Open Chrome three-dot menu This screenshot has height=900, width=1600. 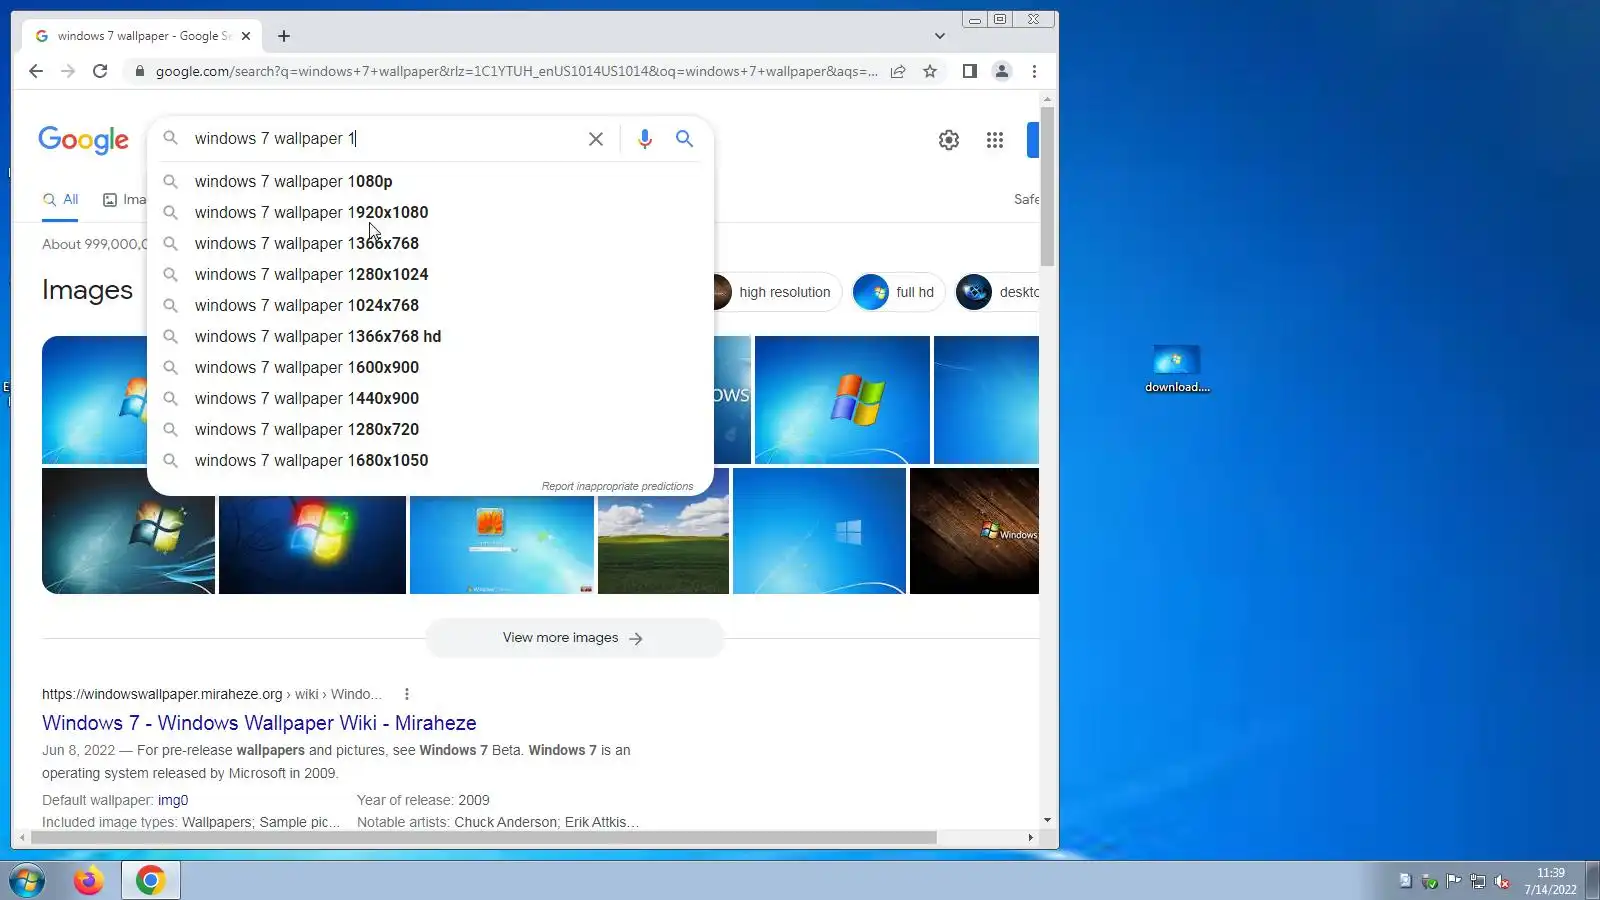1034,71
